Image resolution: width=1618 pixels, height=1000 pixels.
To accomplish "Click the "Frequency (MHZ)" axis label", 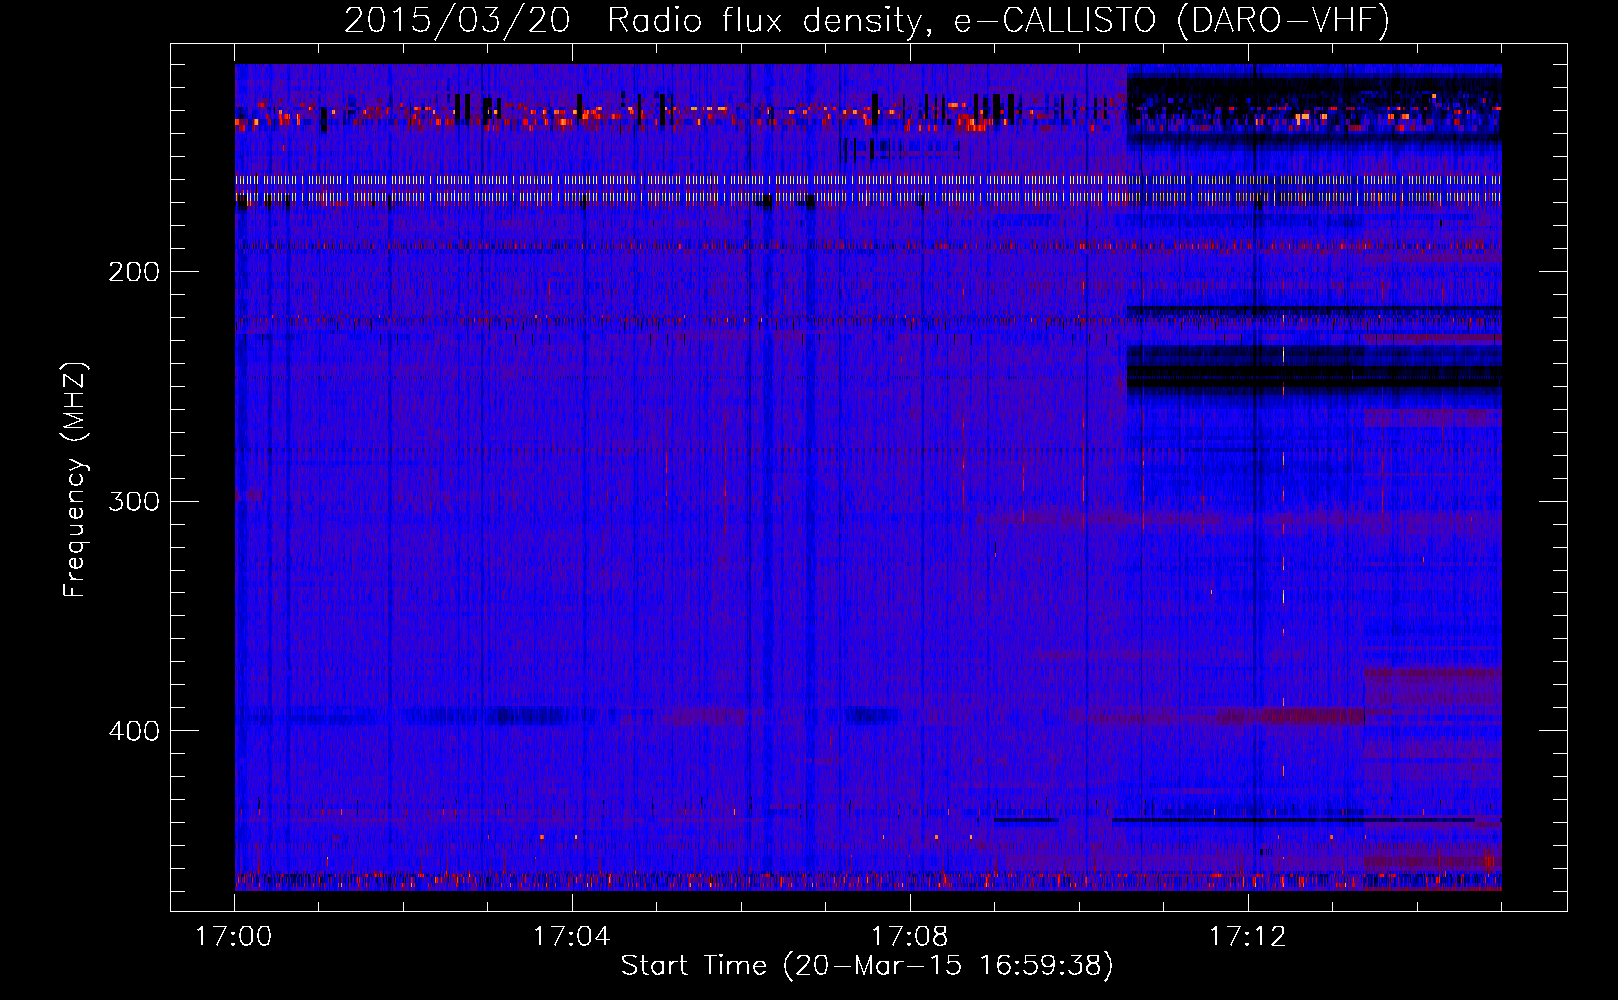I will 75,479.
